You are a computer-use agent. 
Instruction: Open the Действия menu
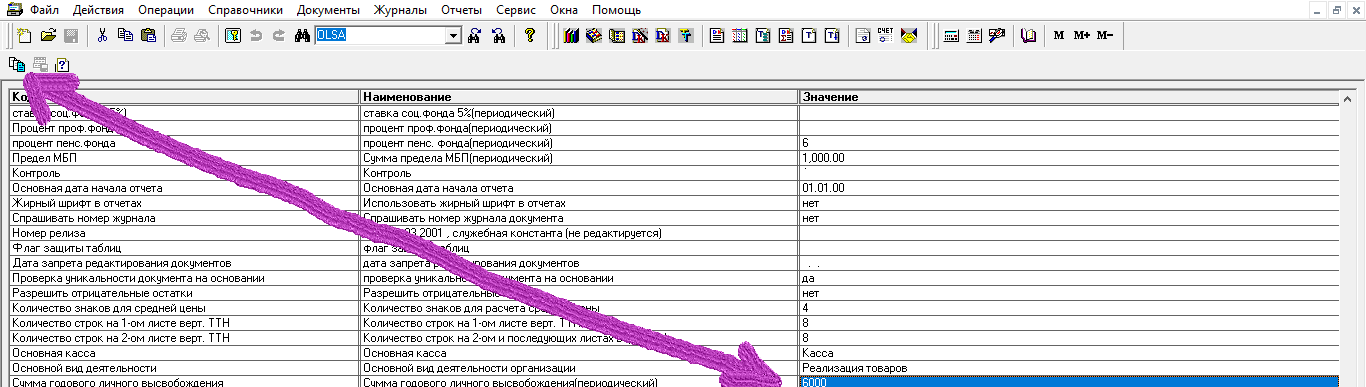[x=99, y=9]
